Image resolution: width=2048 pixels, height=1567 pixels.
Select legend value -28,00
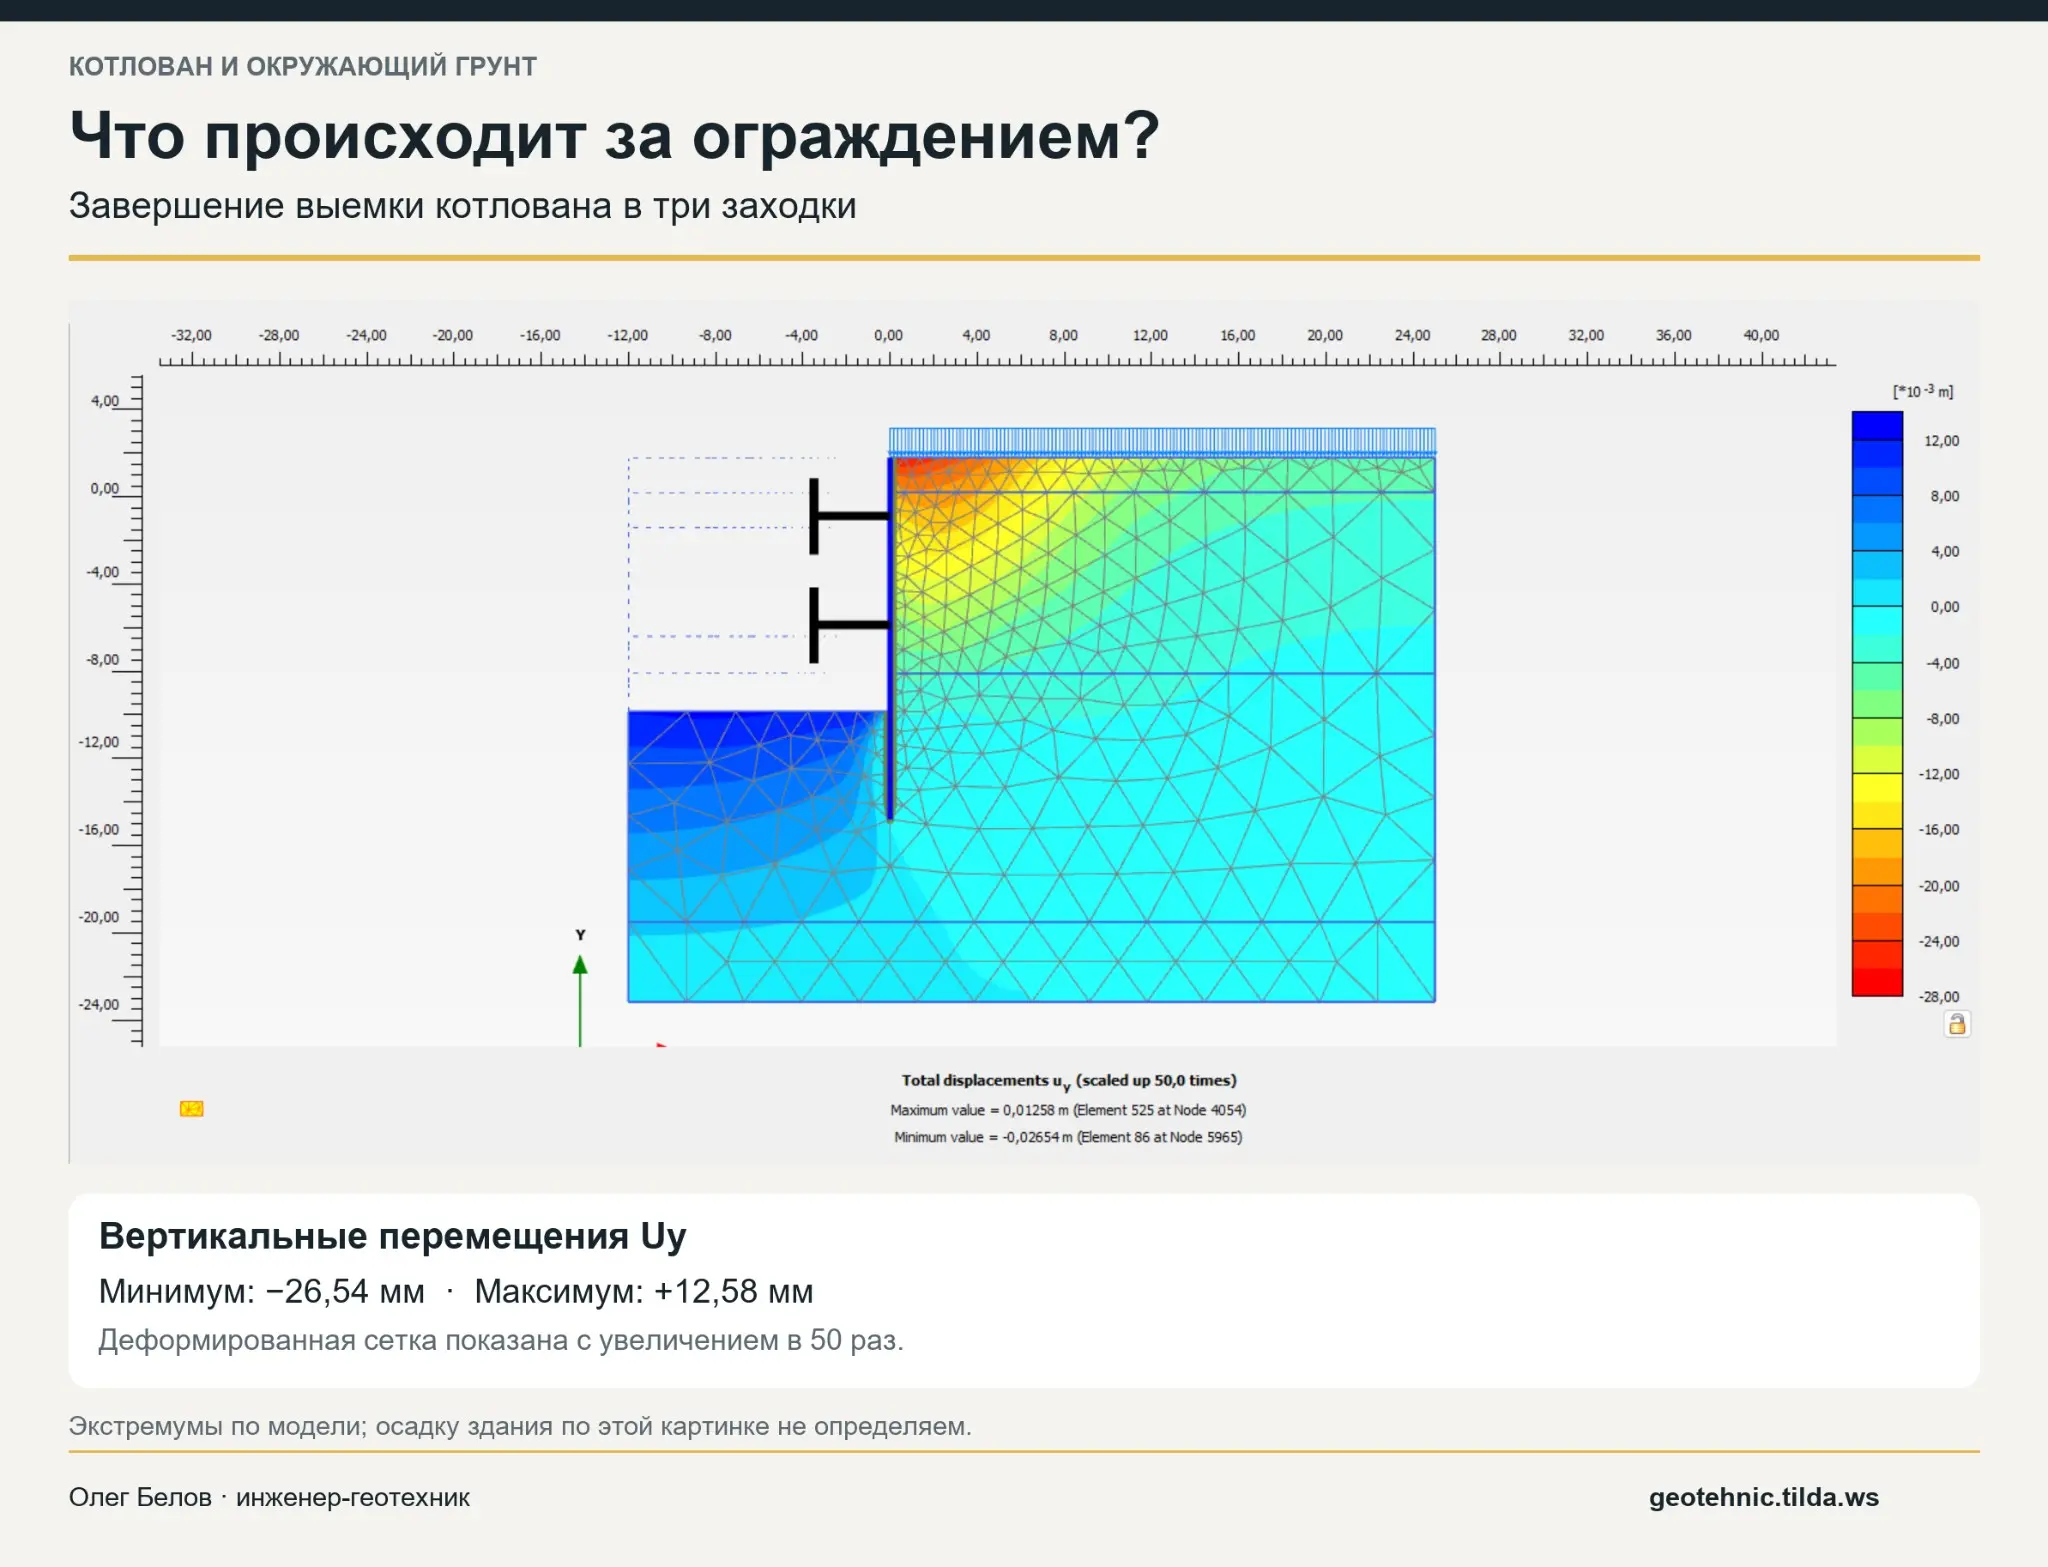[x=1938, y=997]
